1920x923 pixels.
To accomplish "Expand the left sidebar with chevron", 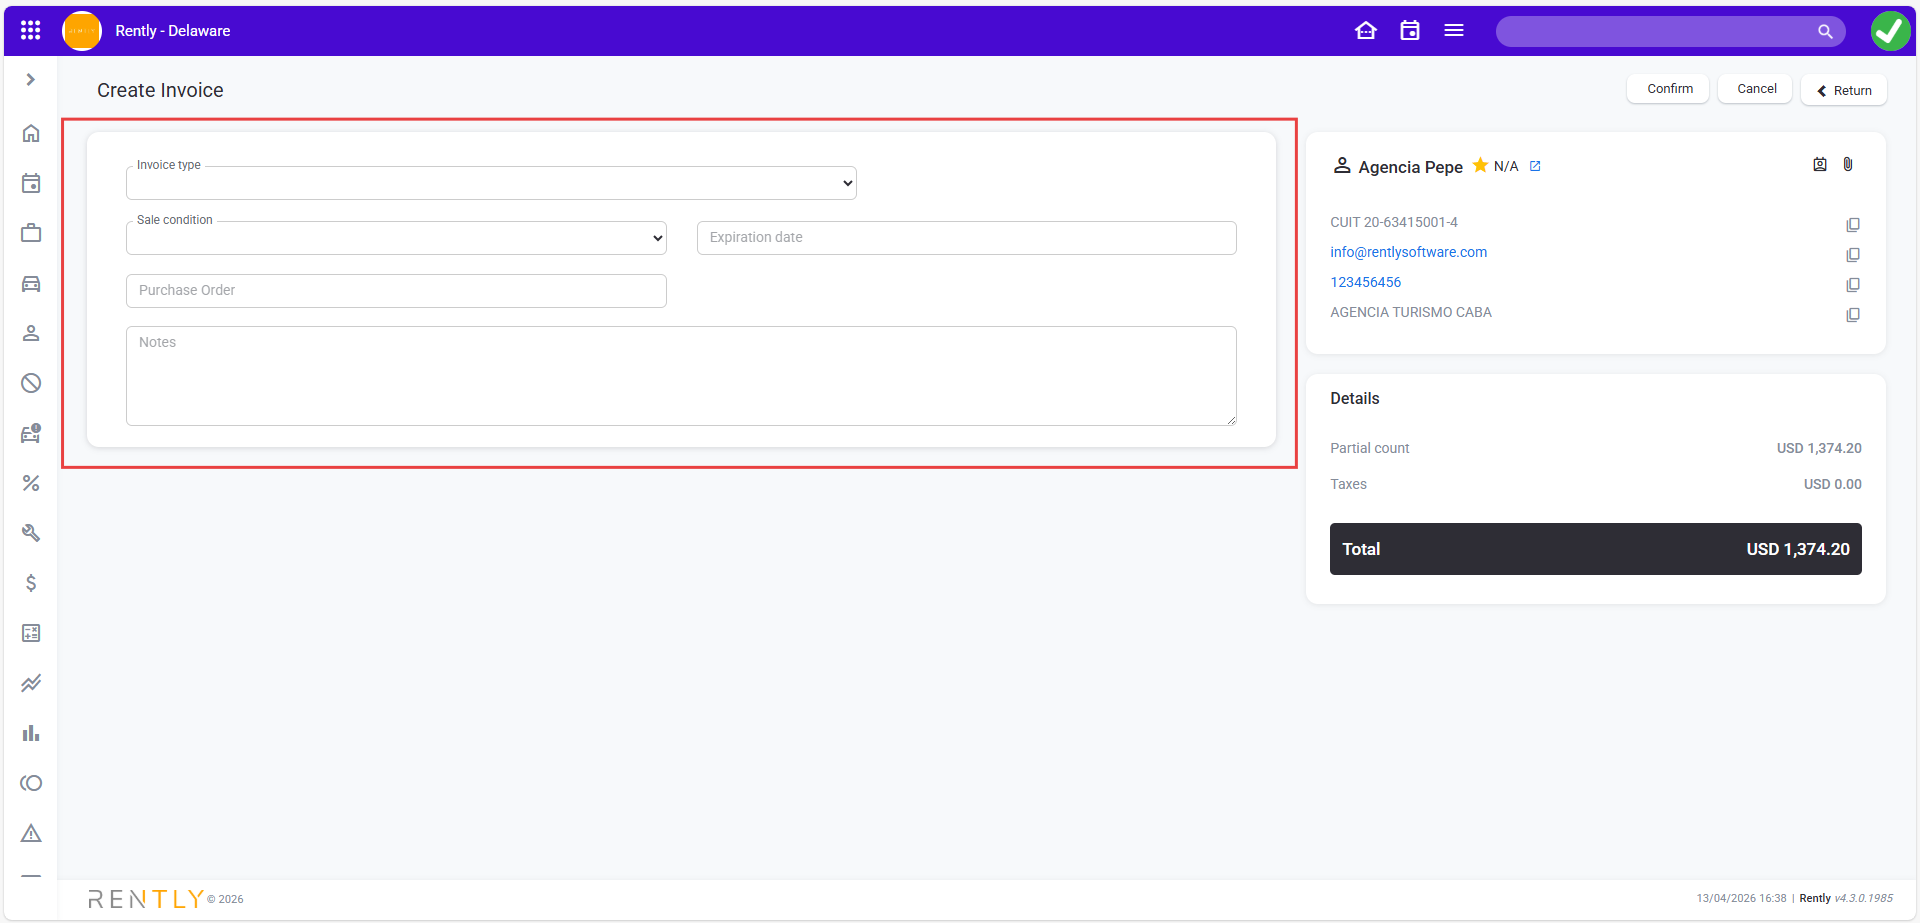I will tap(31, 80).
